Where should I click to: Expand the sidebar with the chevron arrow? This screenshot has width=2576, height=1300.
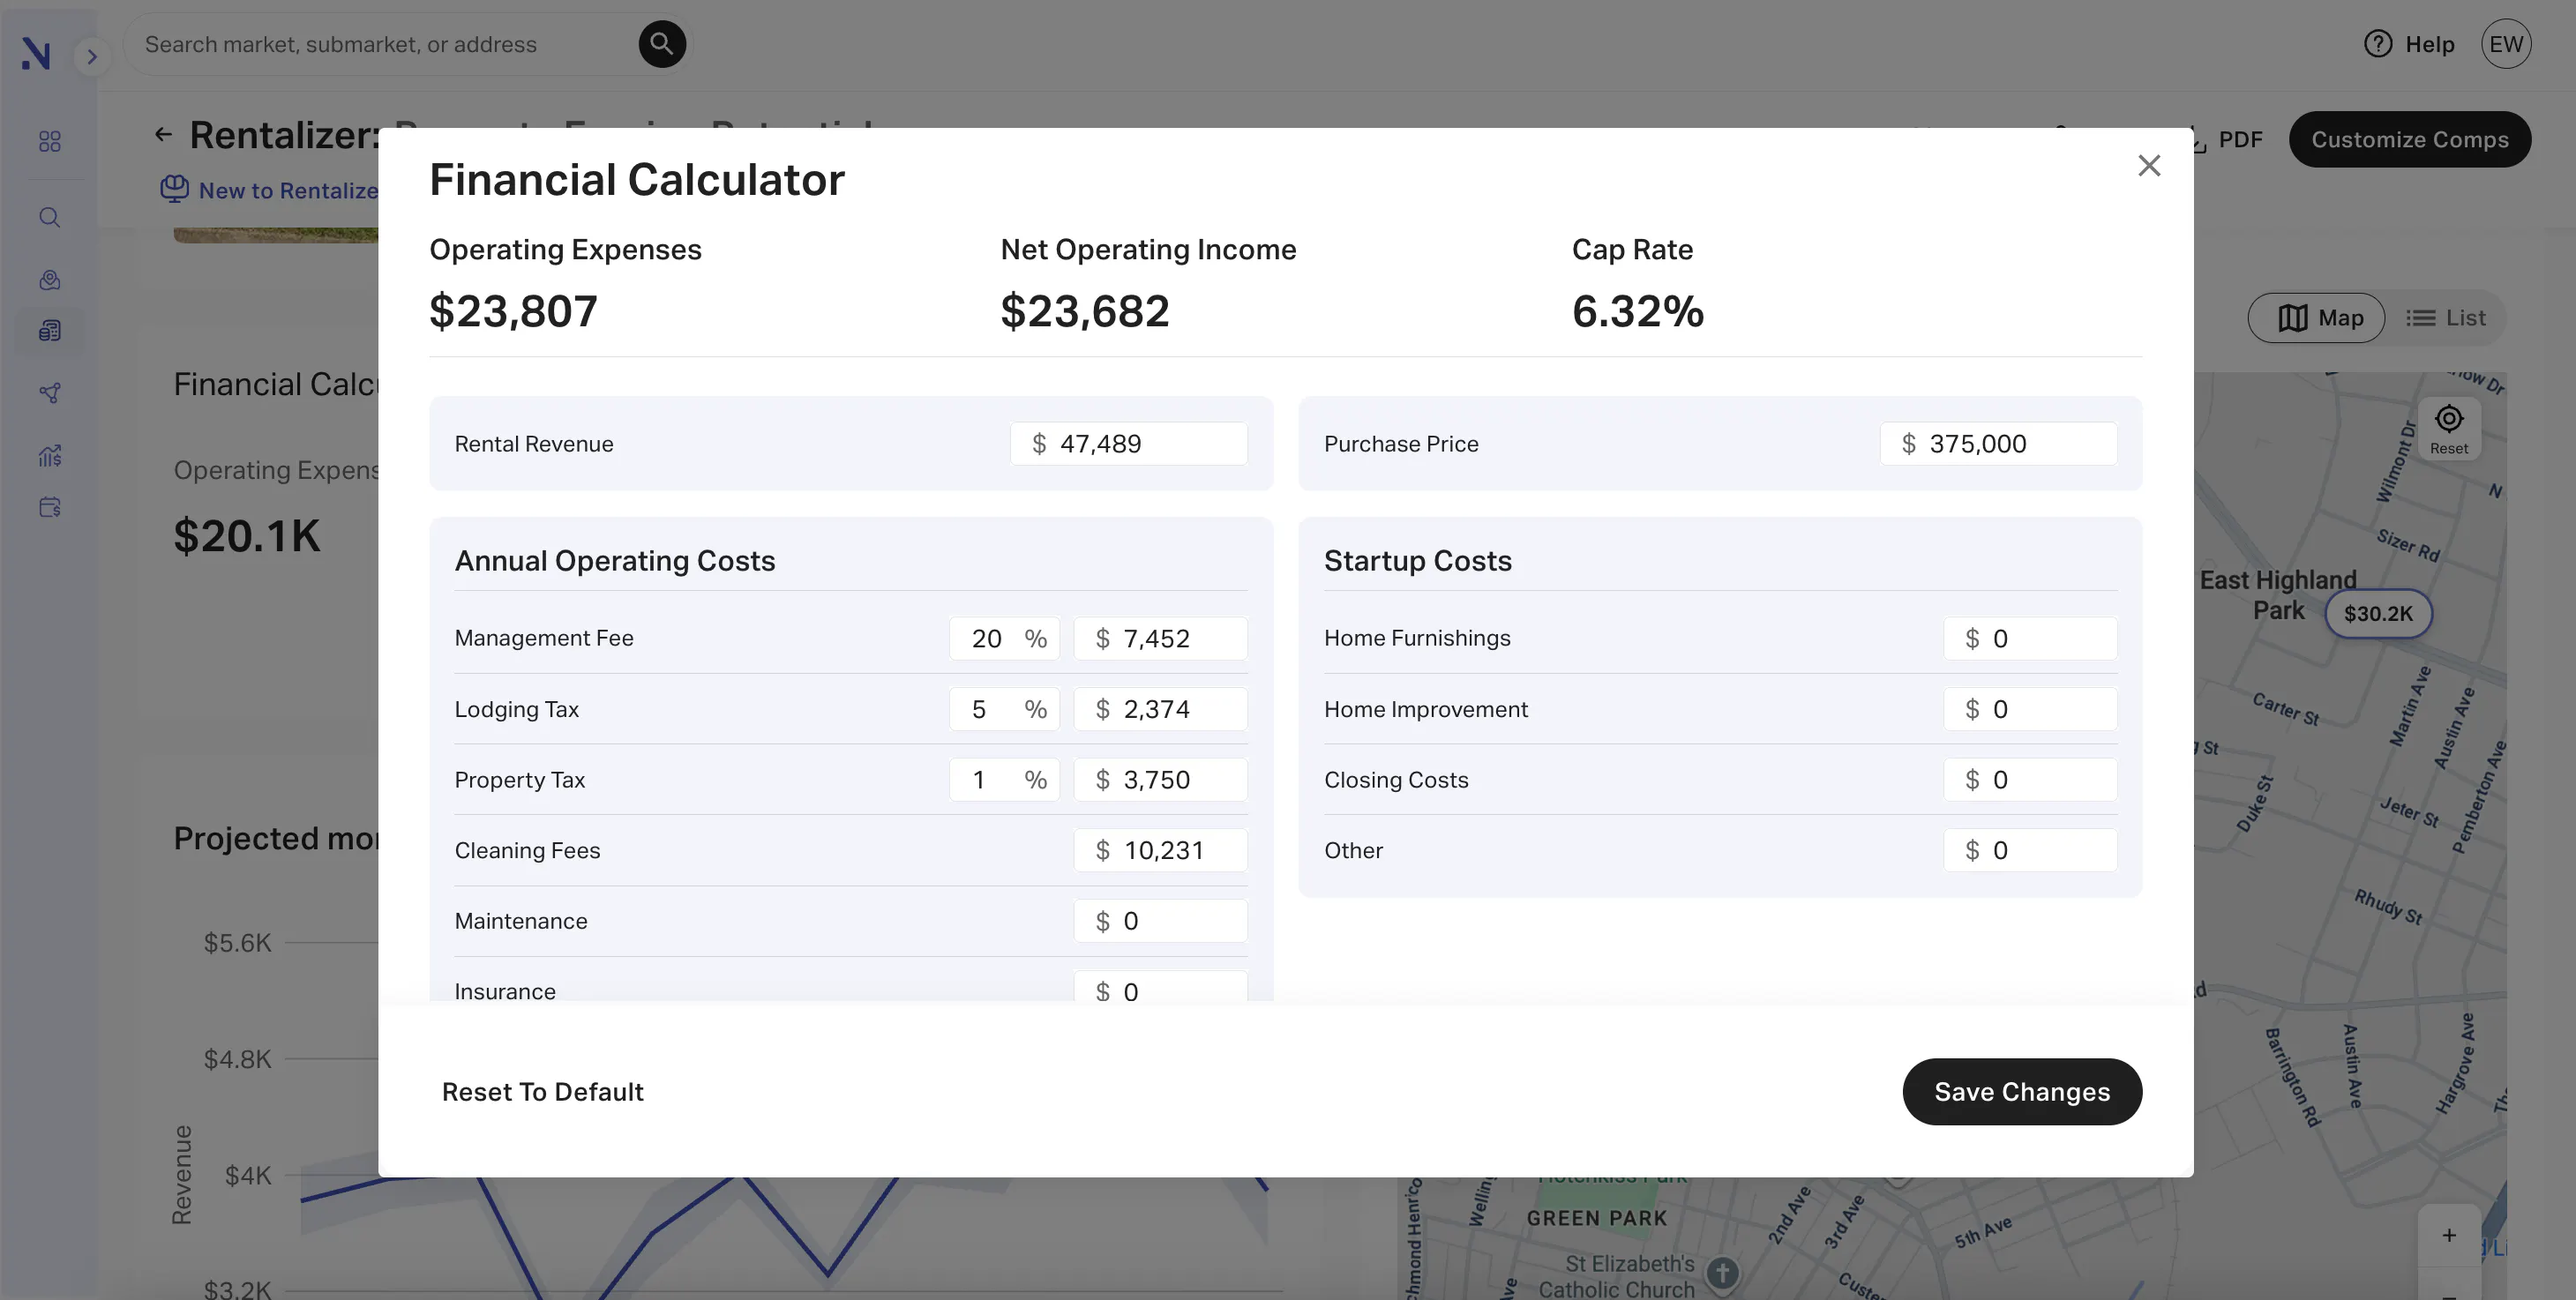point(92,56)
